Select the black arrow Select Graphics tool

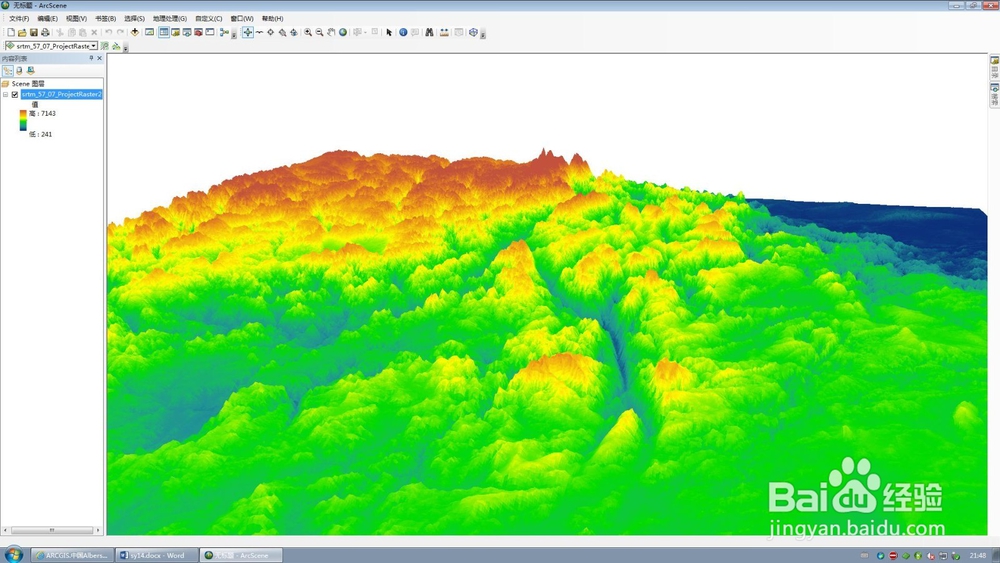coord(388,32)
